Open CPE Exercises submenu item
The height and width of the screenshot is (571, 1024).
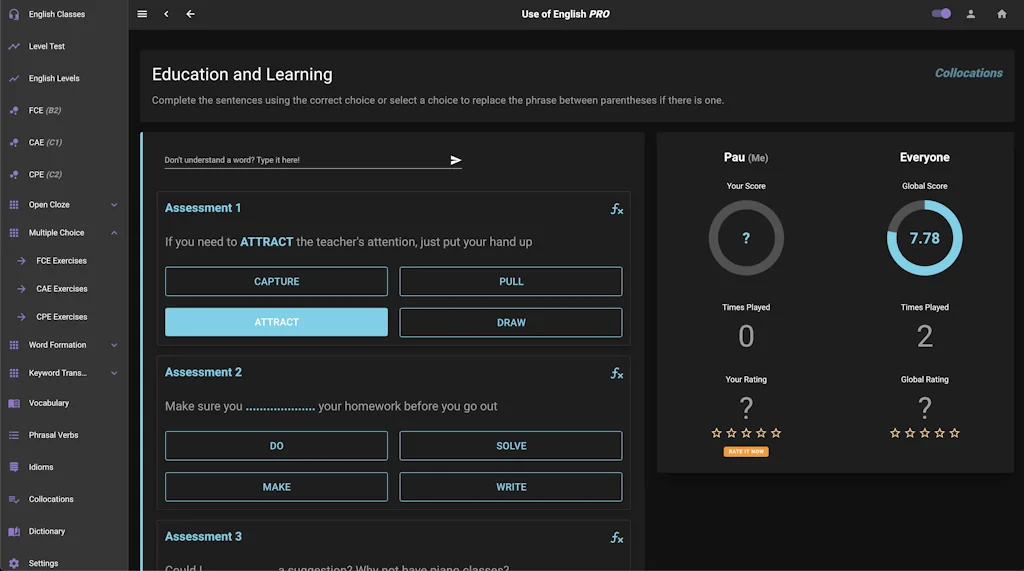tap(61, 317)
